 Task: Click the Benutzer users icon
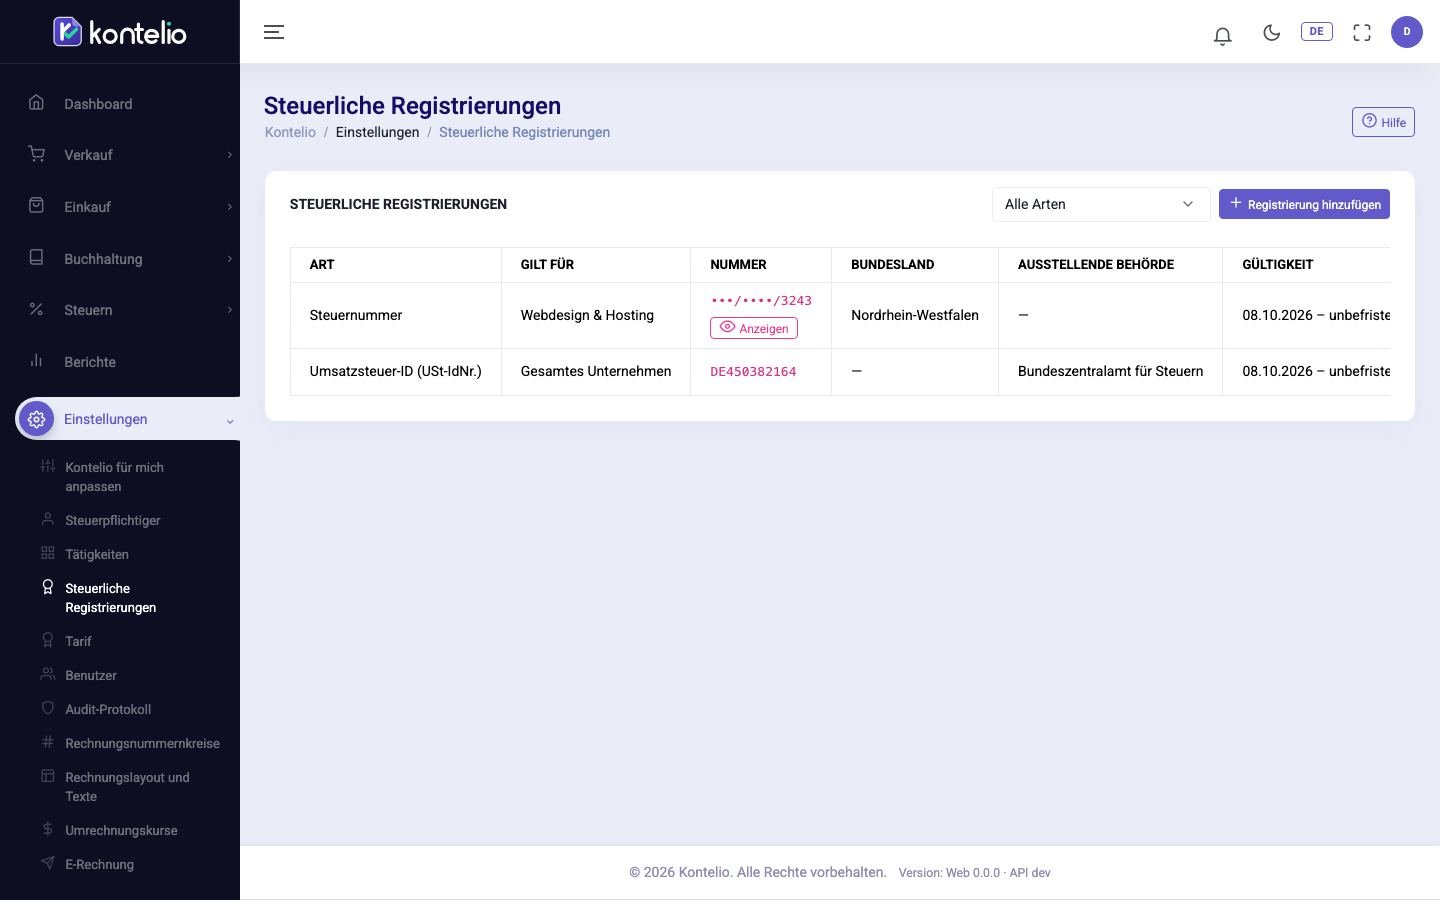[47, 674]
